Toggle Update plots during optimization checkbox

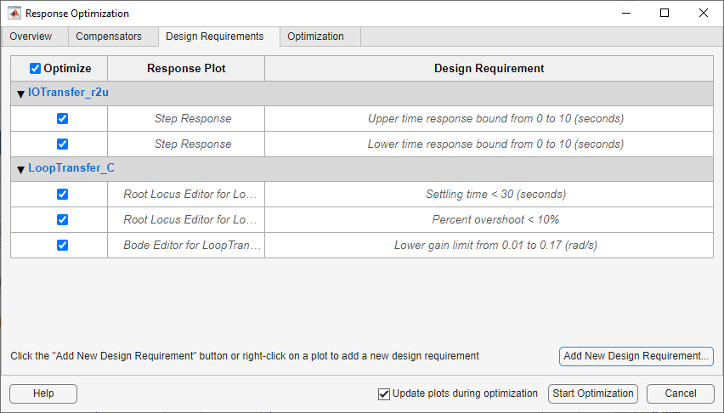[x=384, y=394]
